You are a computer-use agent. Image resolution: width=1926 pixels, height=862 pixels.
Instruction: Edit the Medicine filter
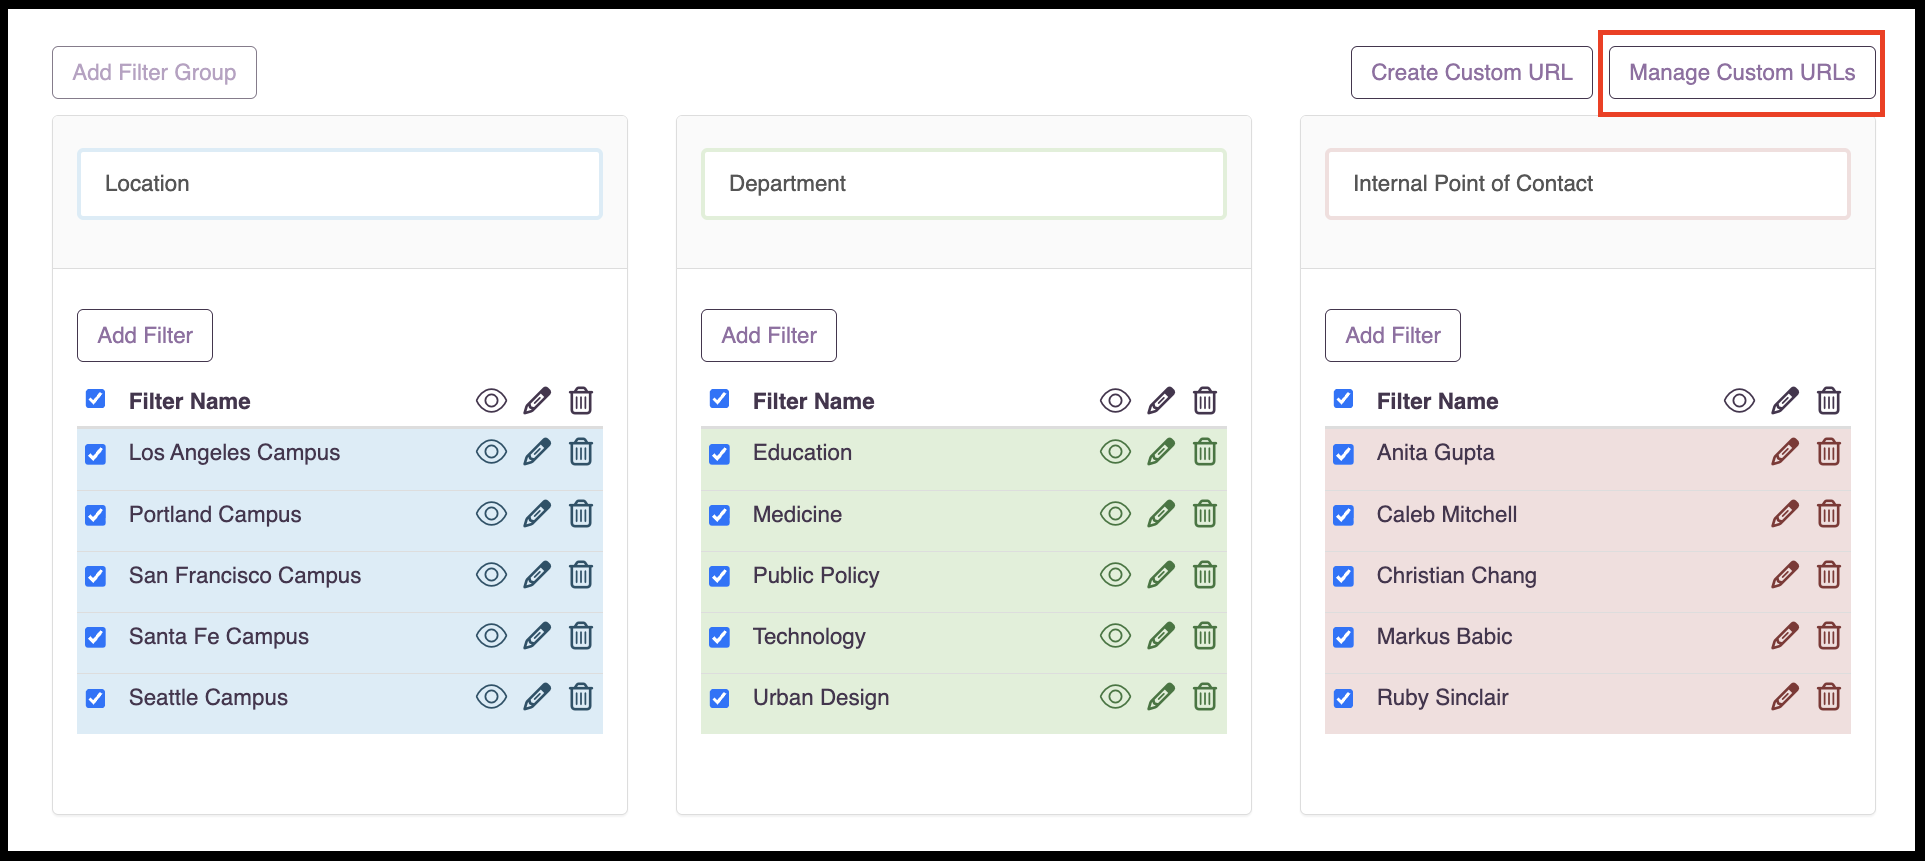pyautogui.click(x=1161, y=514)
